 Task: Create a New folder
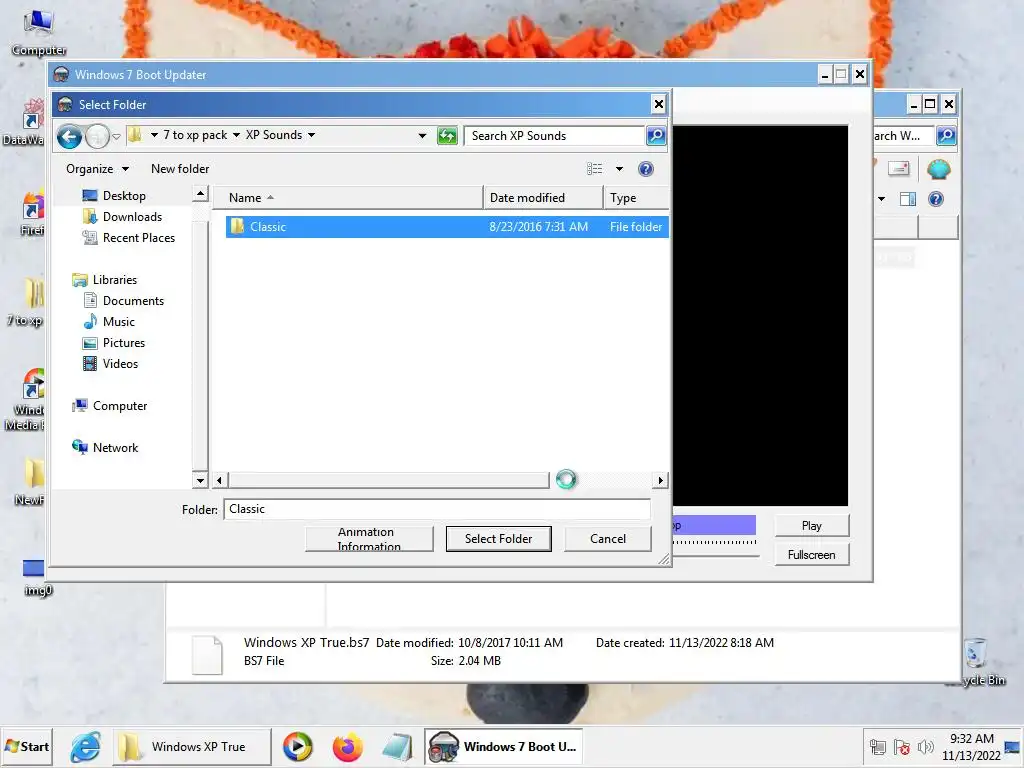click(x=180, y=169)
